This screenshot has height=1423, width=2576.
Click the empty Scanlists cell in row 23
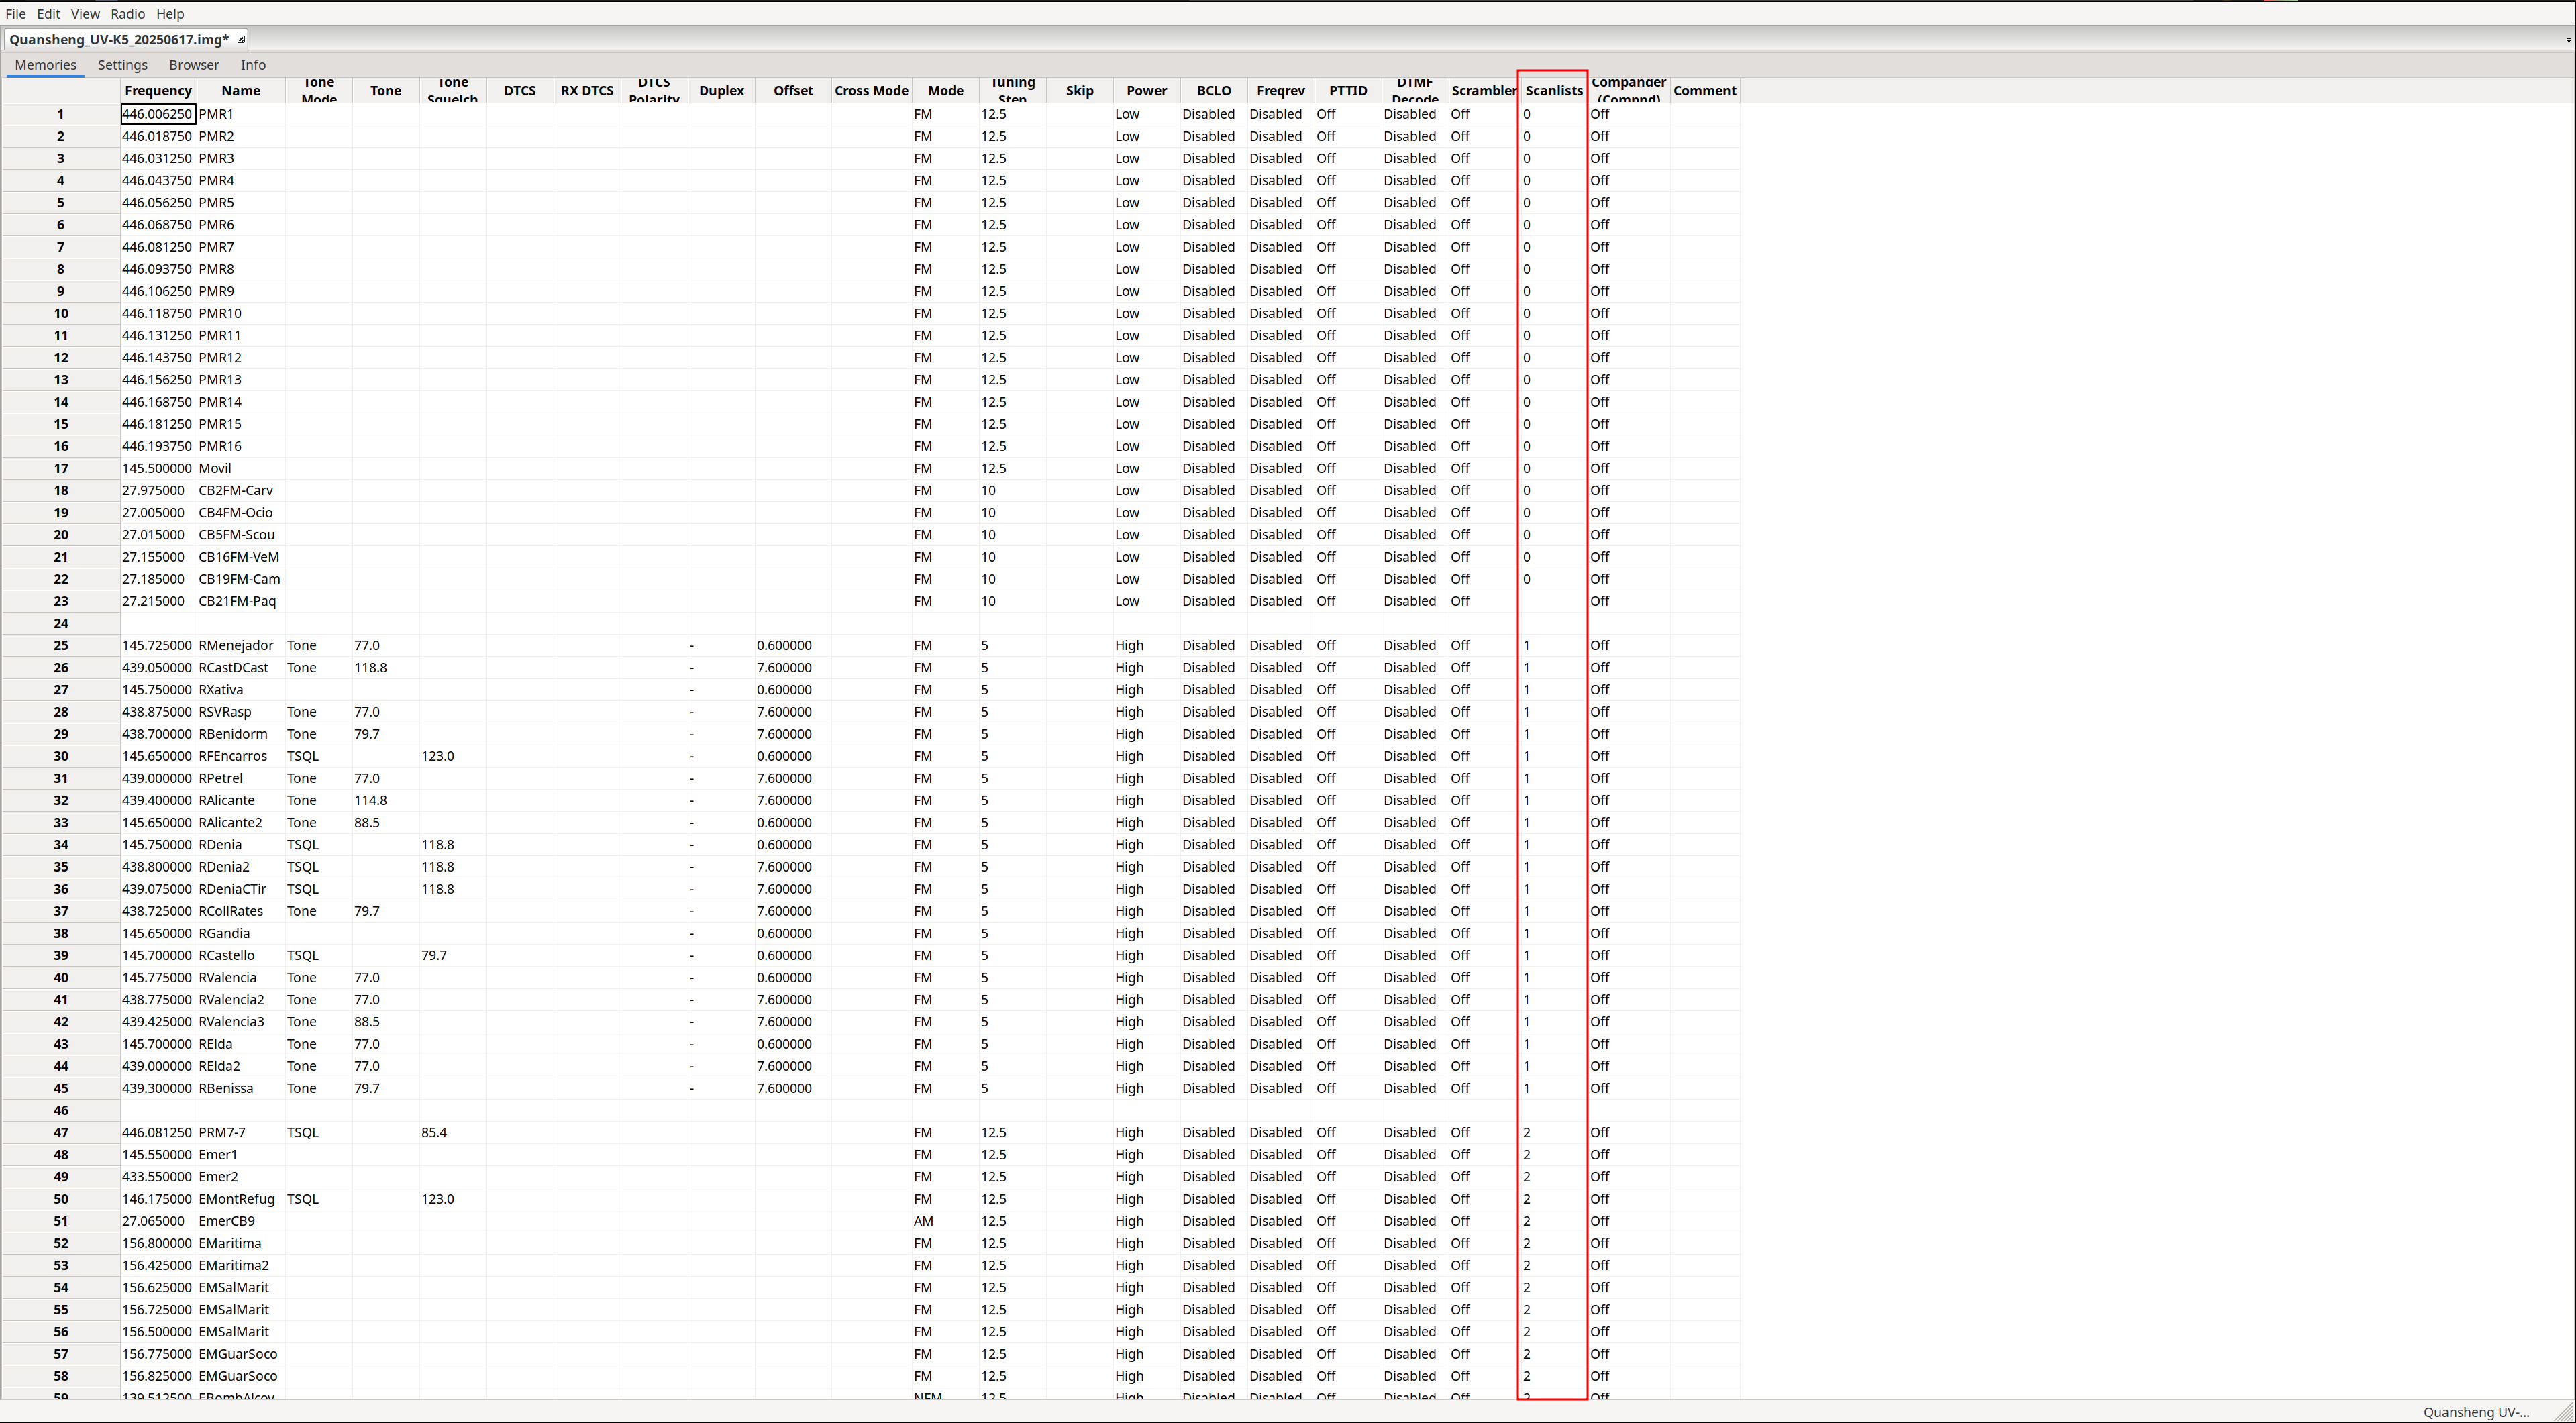[x=1552, y=601]
